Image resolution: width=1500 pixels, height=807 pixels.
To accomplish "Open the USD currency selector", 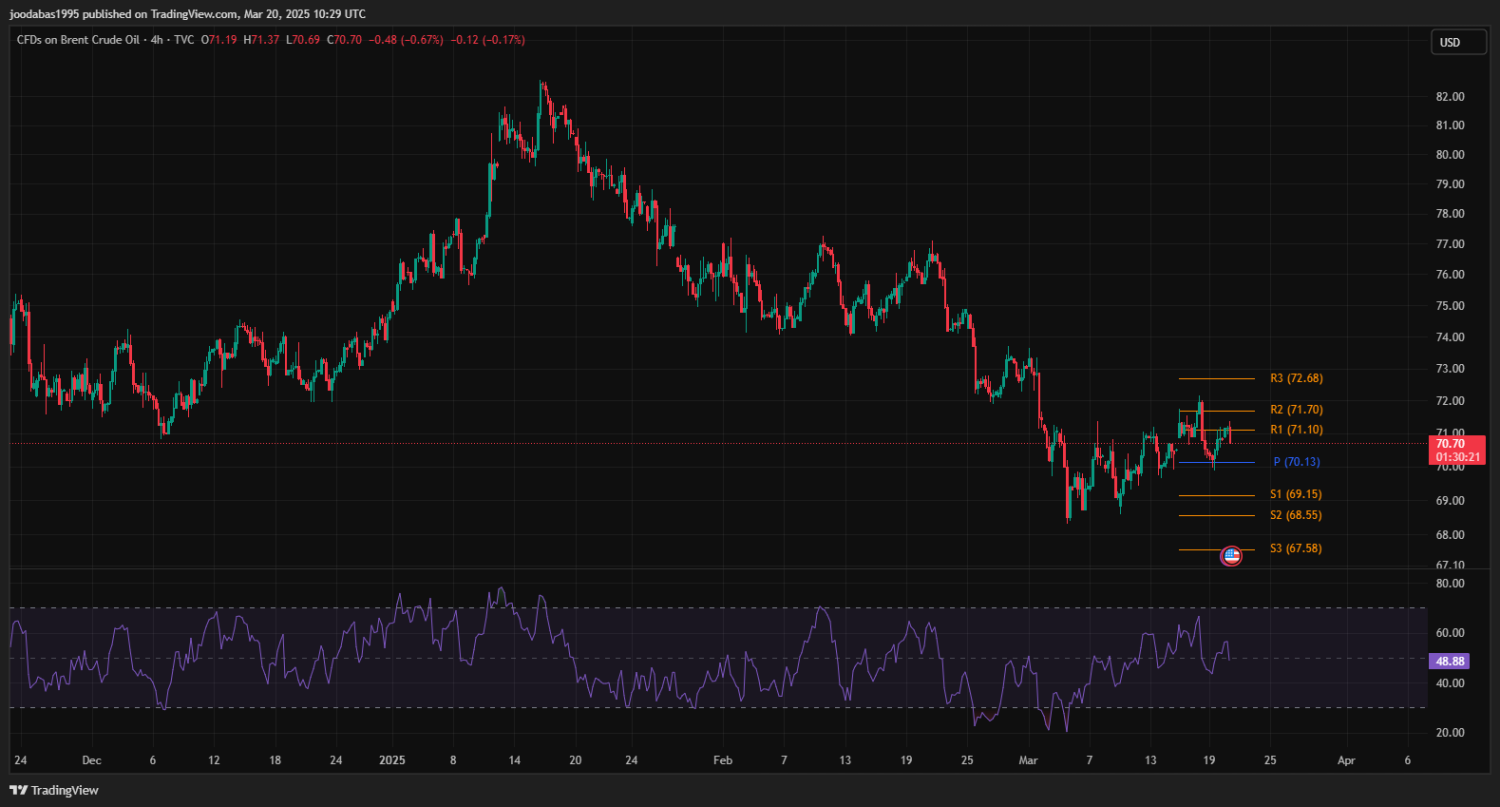I will point(1449,42).
